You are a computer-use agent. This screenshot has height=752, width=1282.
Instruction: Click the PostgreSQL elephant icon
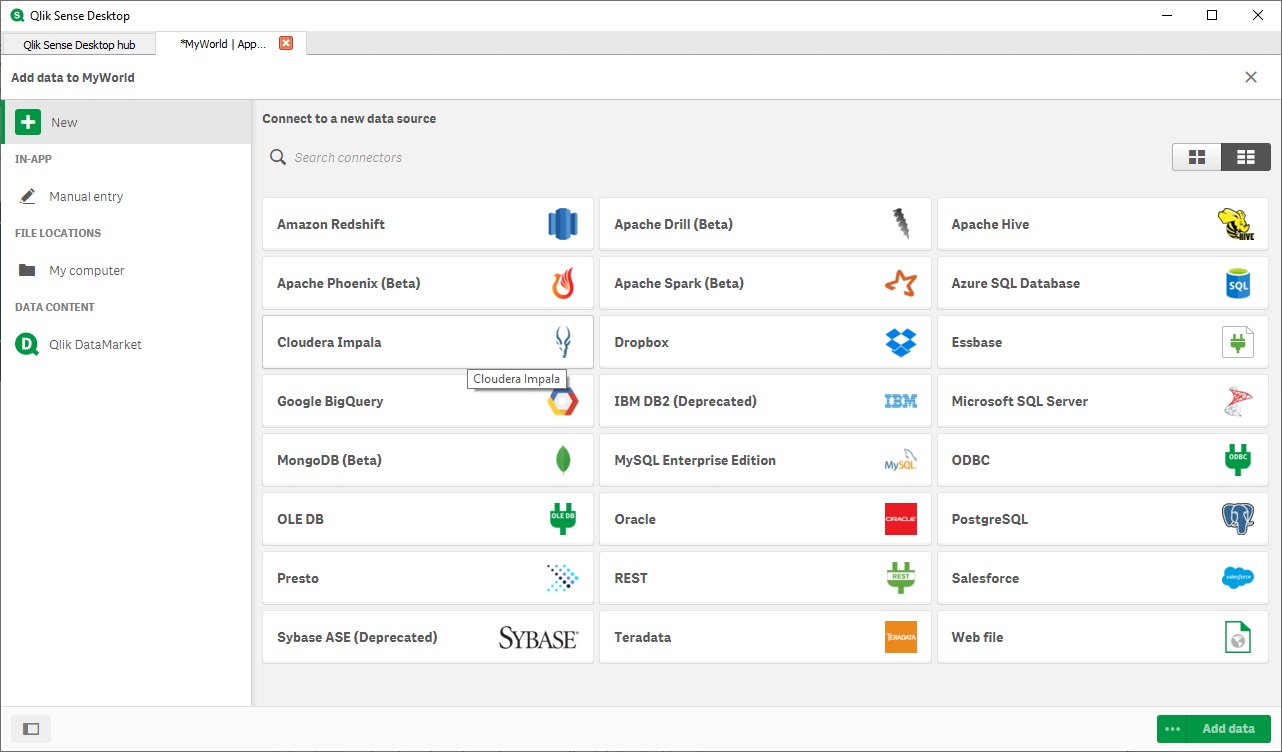1238,519
